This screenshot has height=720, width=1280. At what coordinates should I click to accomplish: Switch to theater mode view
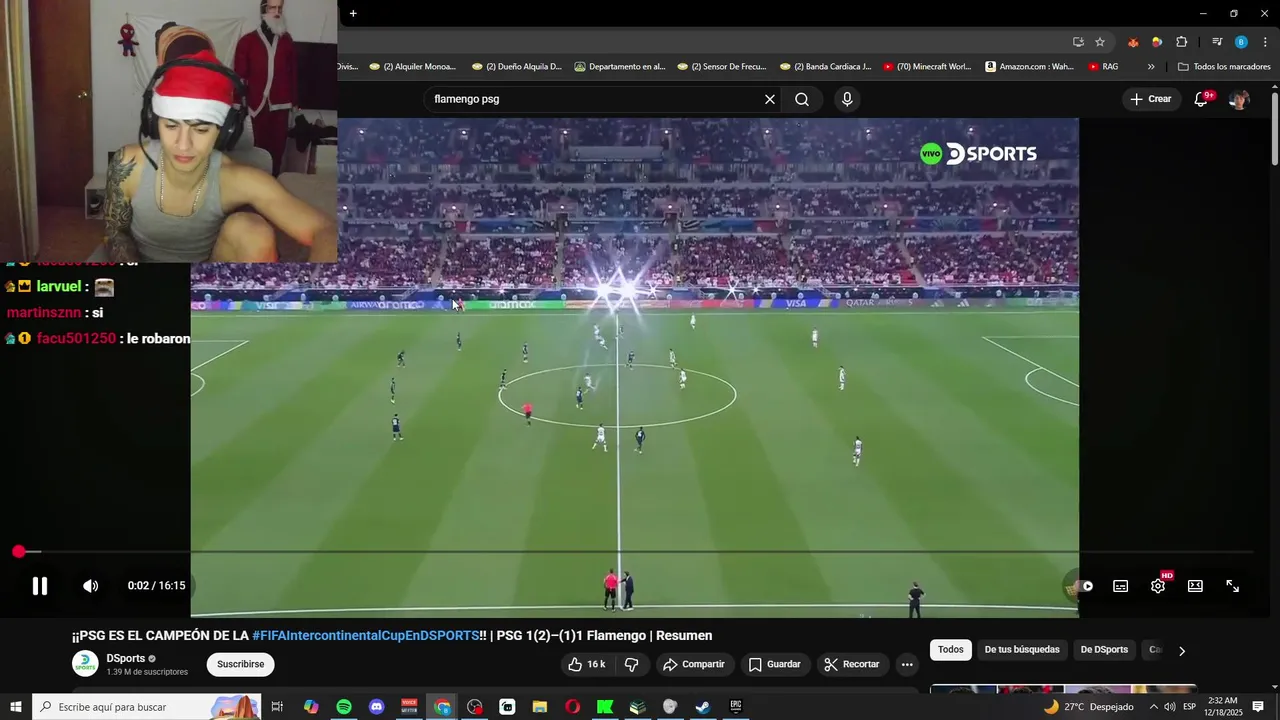coord(1195,586)
